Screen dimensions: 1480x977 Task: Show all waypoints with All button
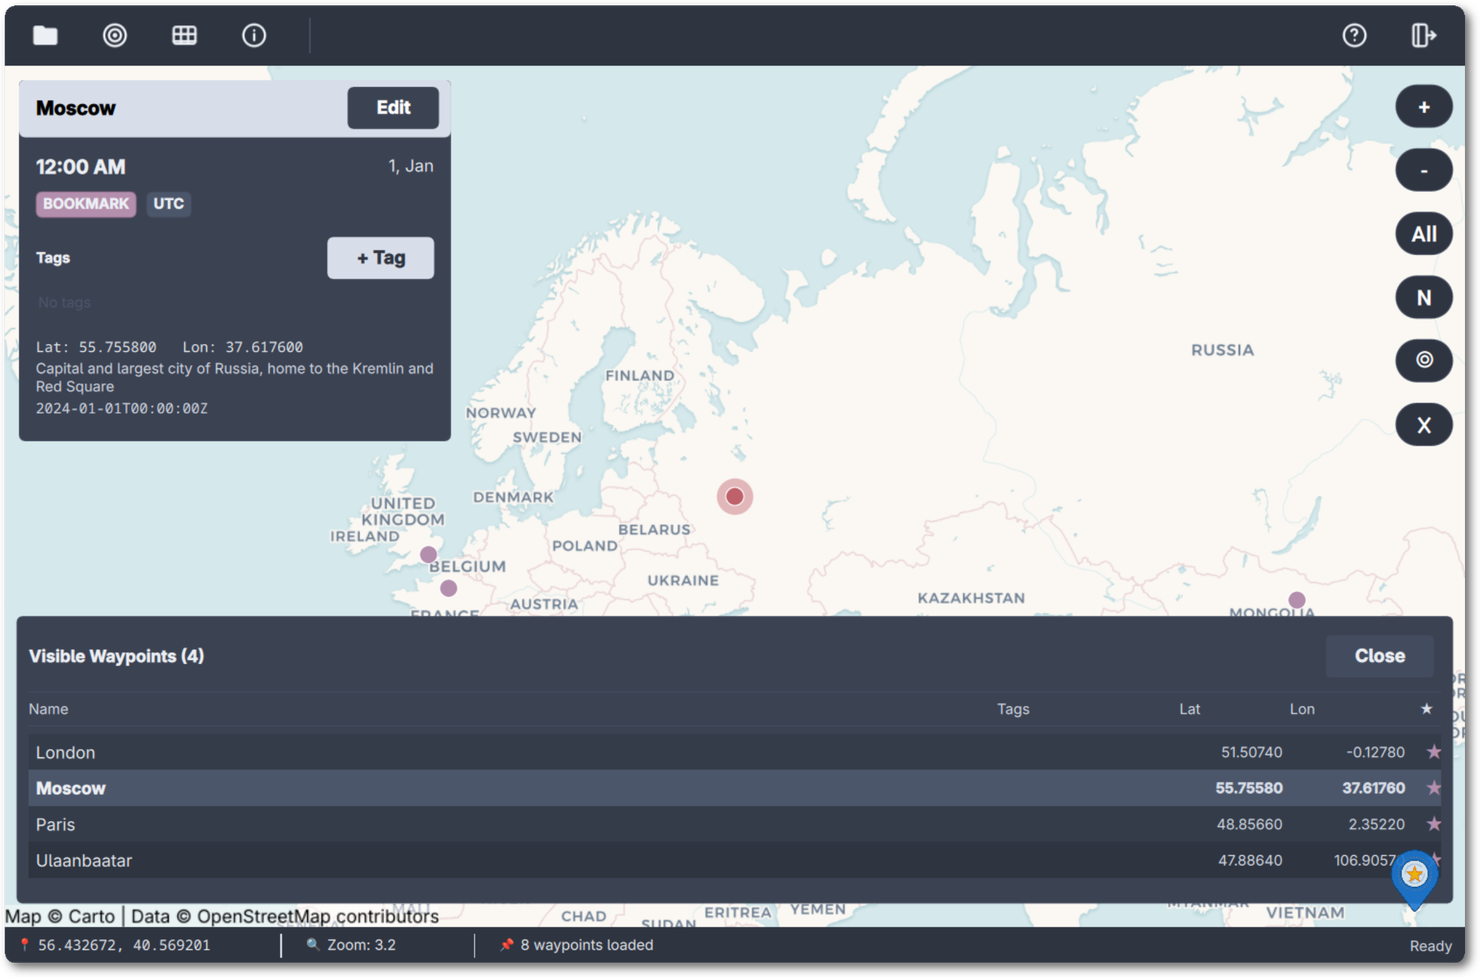[x=1423, y=234]
